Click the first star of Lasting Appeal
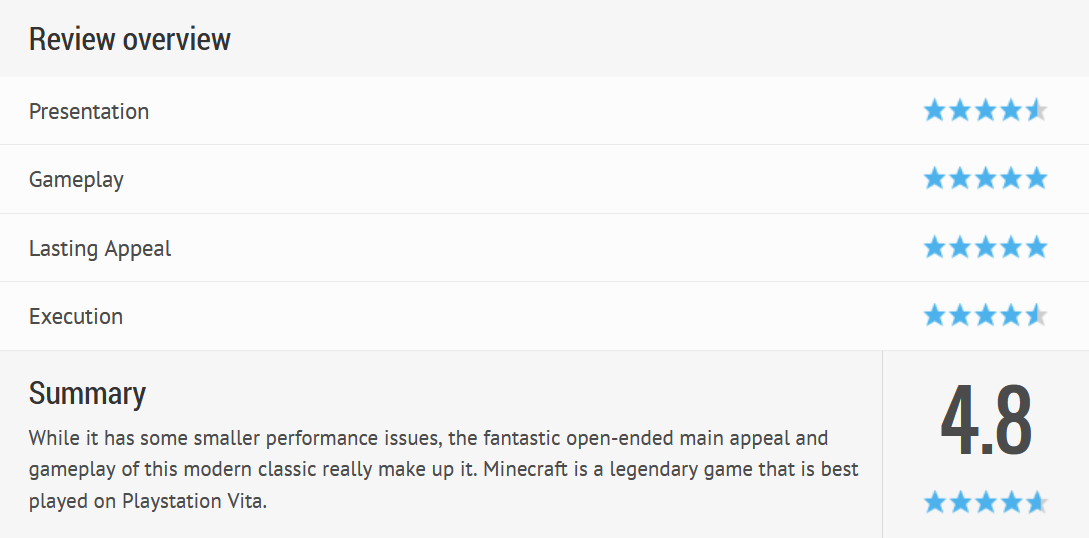1089x538 pixels. [x=935, y=246]
